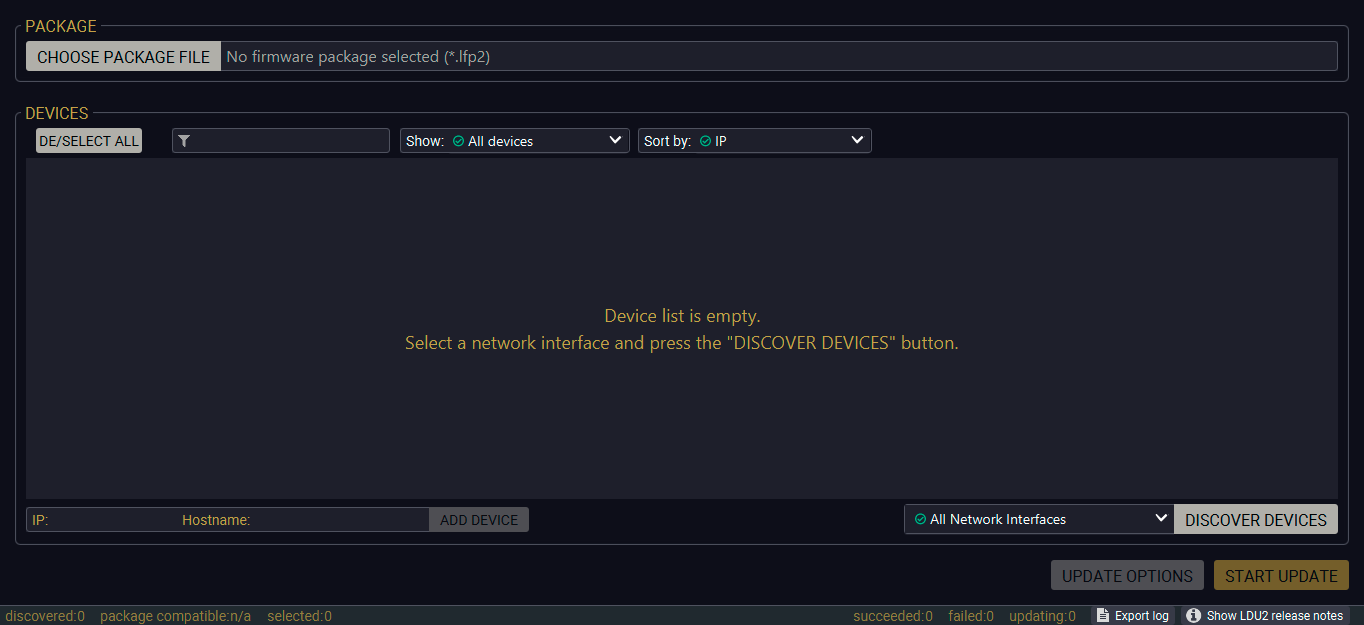Click the 'discovered:0' status text
Viewport: 1364px width, 625px height.
pos(45,616)
